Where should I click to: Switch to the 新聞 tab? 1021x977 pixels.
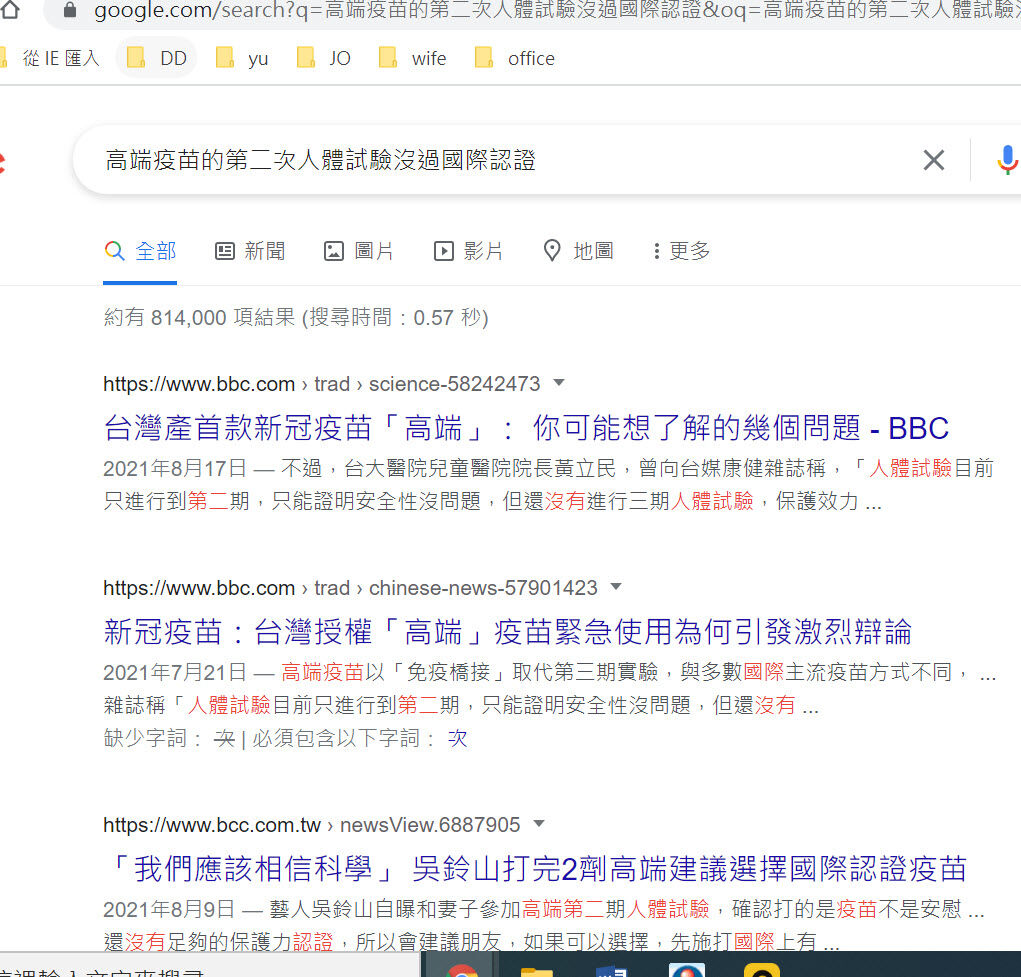click(250, 251)
